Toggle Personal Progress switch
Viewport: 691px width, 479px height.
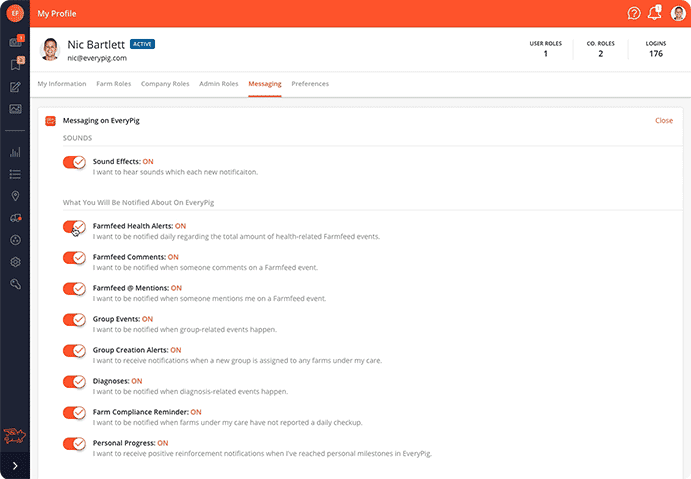coord(74,444)
